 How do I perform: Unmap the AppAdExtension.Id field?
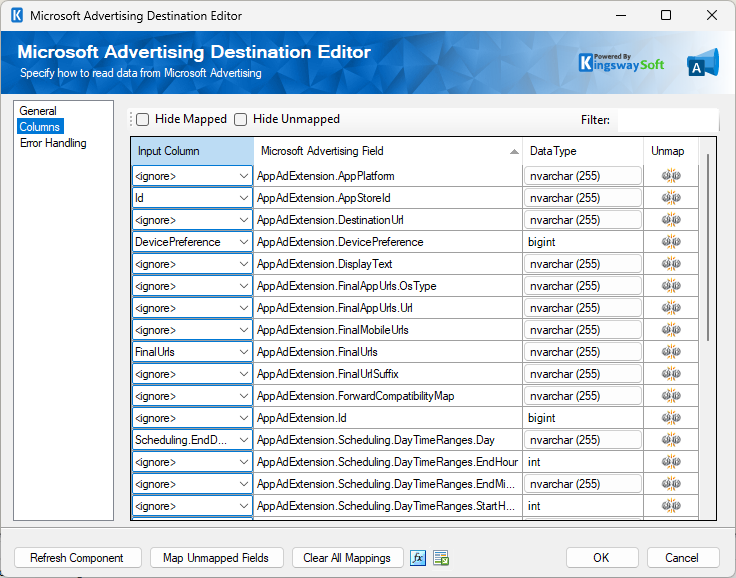(x=670, y=418)
